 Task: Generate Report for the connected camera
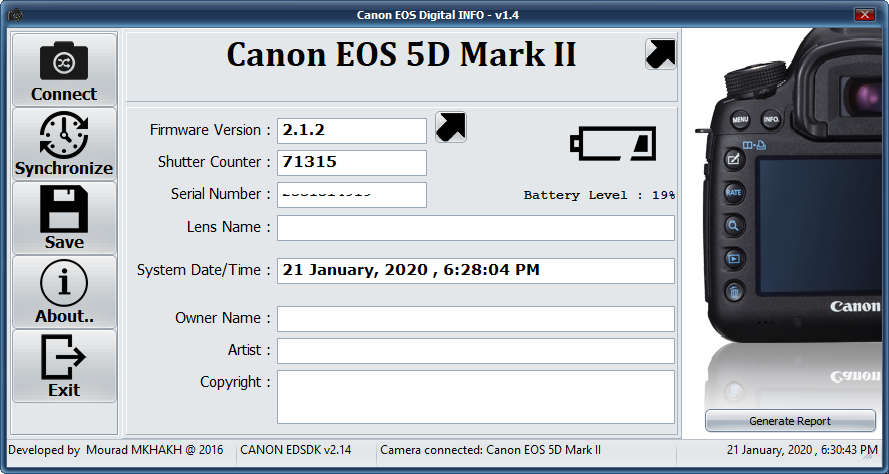[790, 421]
